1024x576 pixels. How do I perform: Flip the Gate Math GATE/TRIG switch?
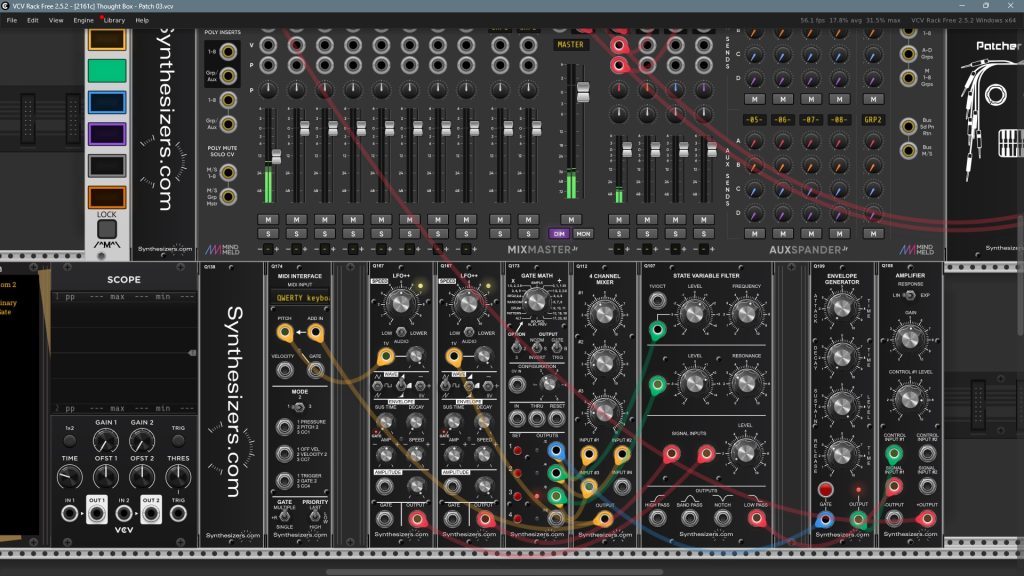pos(557,348)
